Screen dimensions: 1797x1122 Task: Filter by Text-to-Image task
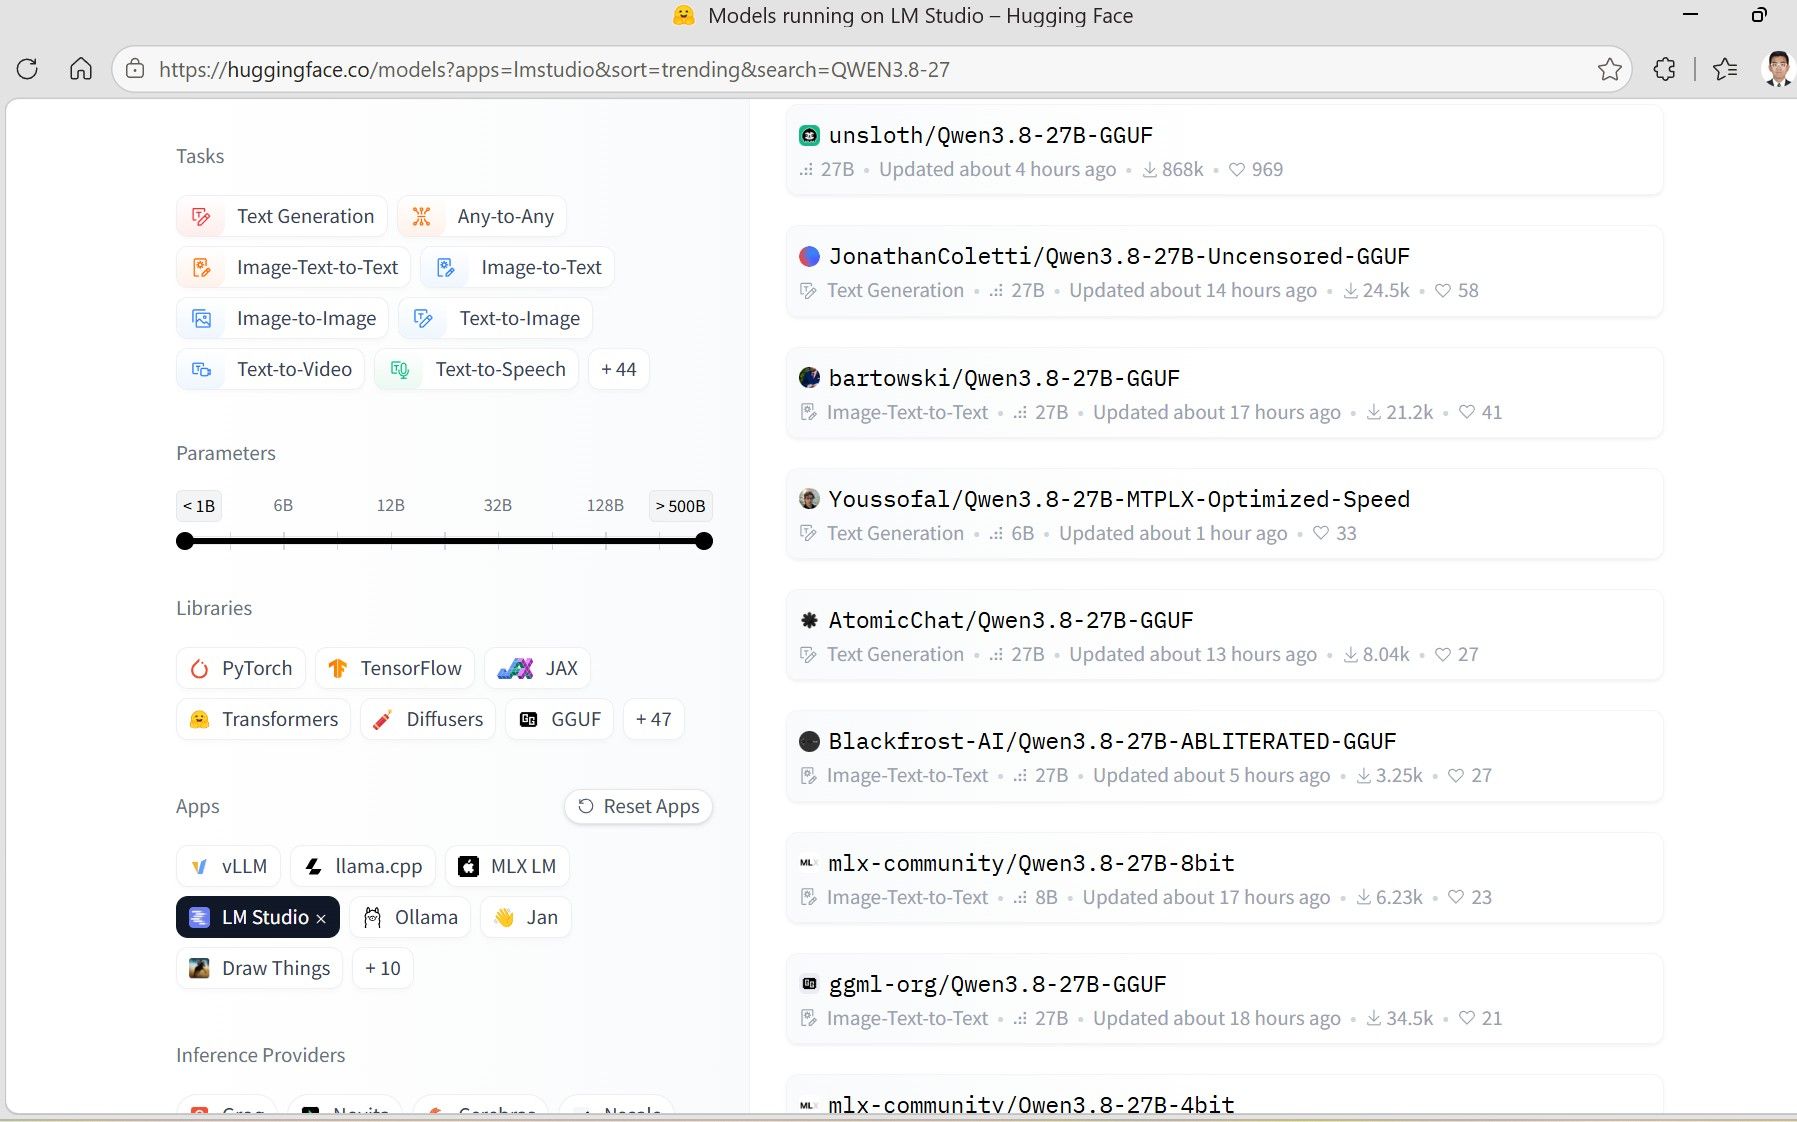click(x=496, y=318)
